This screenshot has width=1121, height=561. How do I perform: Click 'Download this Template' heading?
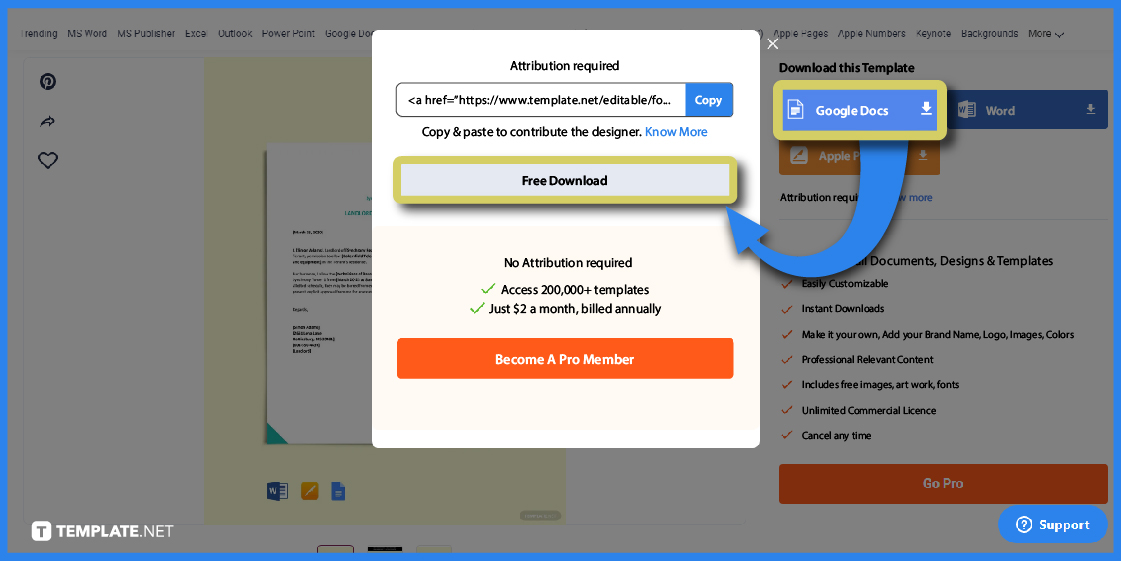point(846,68)
